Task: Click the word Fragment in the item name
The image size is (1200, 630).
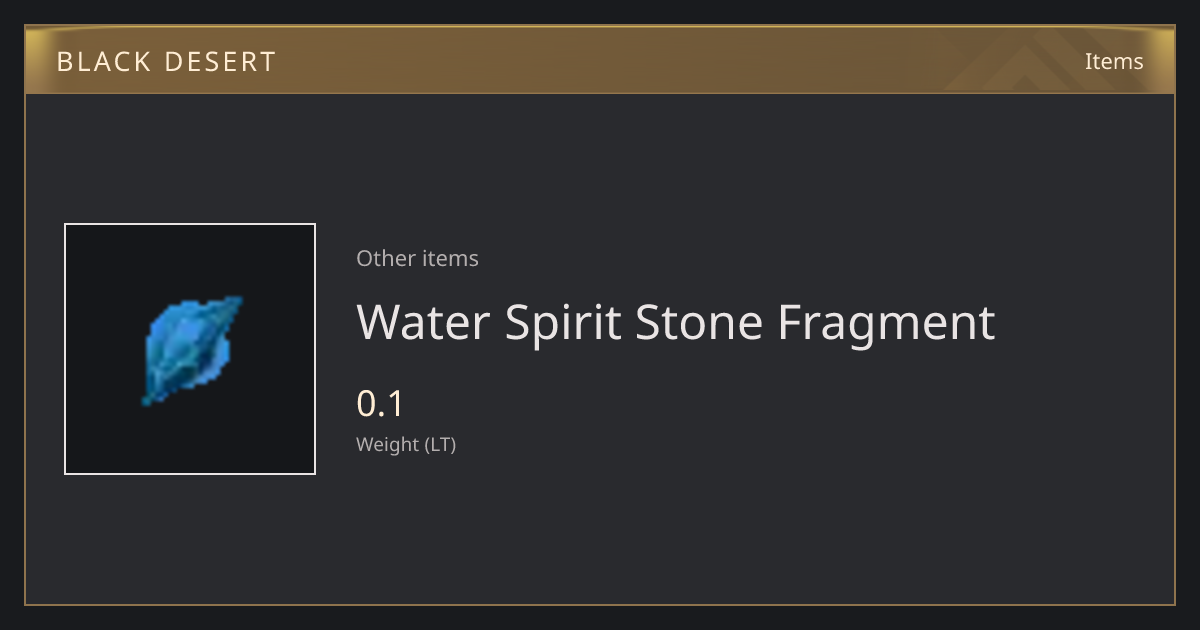Action: (x=886, y=324)
